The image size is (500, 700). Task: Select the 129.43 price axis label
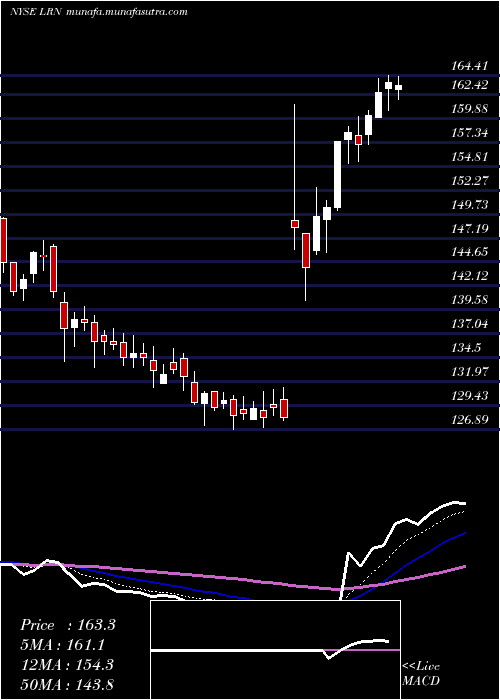pos(470,396)
